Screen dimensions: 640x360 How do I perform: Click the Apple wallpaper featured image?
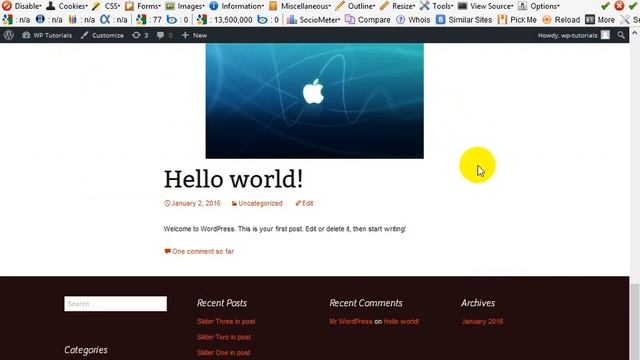click(314, 101)
